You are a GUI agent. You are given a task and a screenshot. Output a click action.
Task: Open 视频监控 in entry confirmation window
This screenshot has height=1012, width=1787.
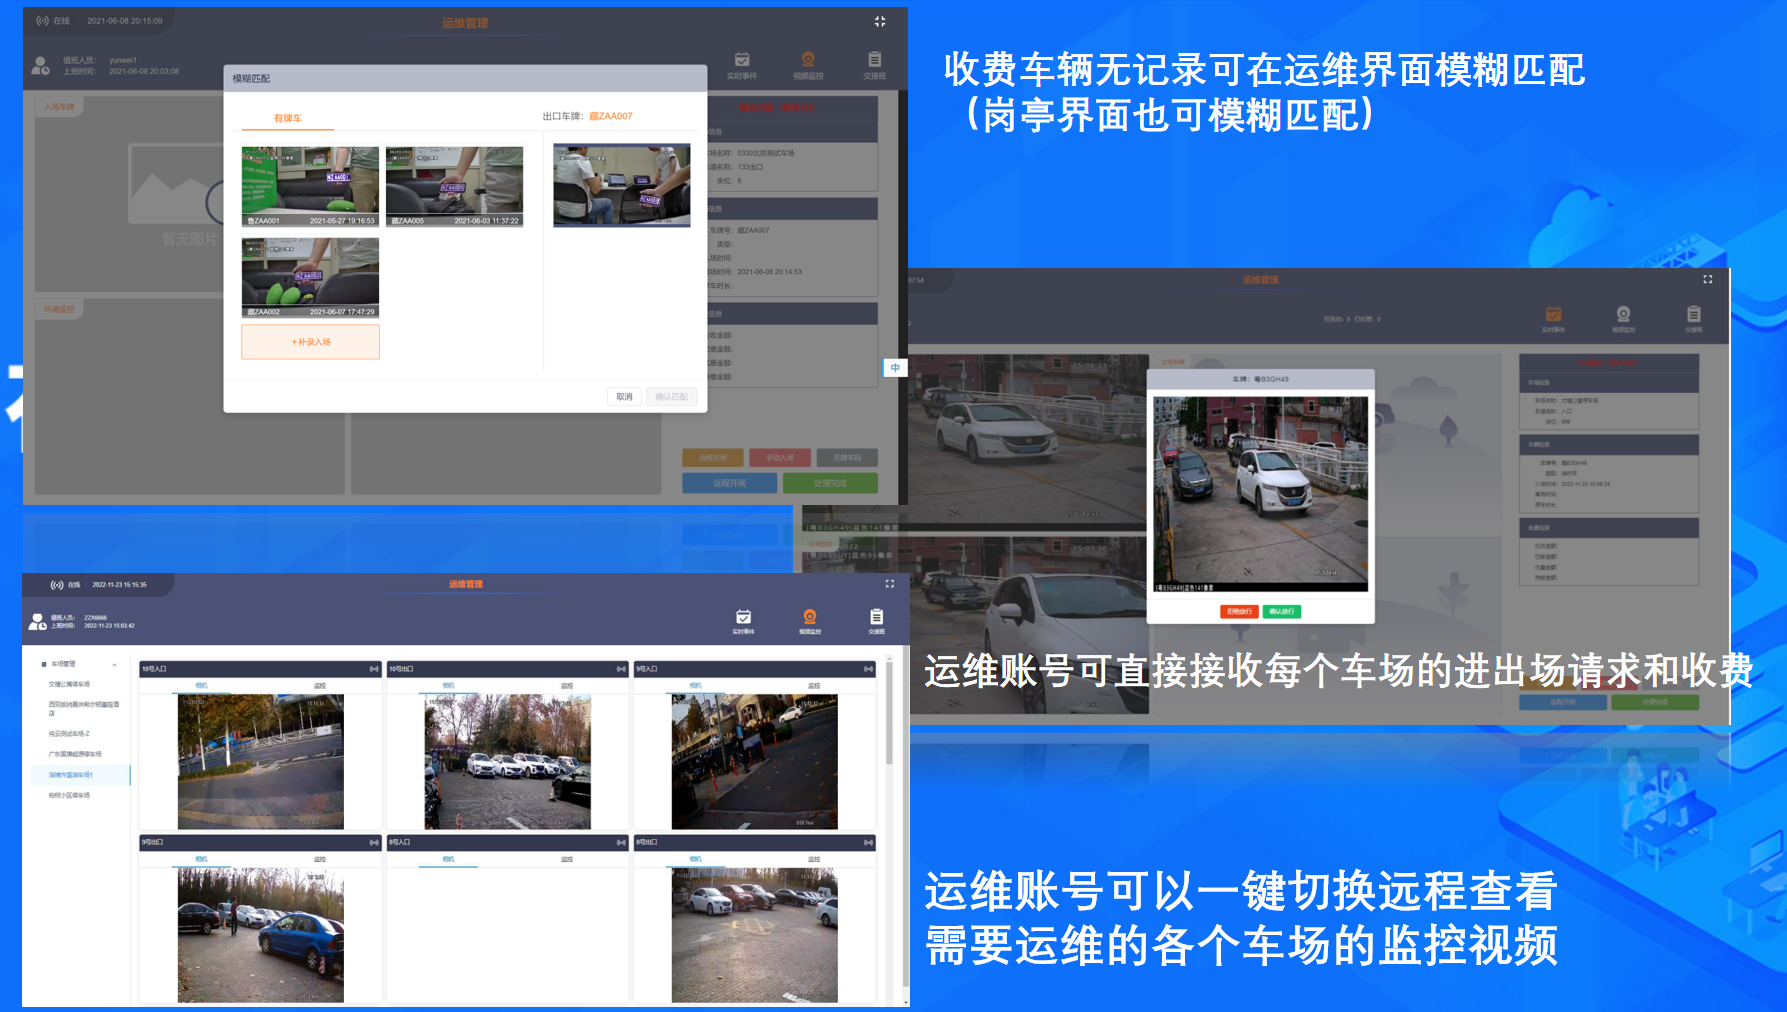(1623, 319)
